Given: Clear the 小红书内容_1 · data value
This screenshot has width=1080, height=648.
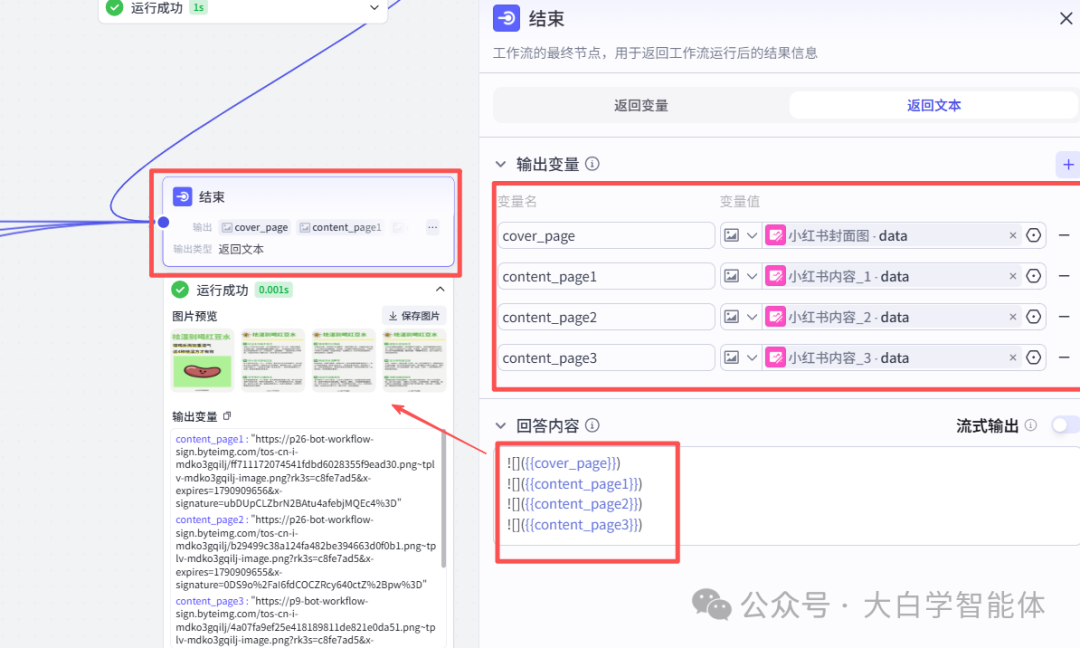Looking at the screenshot, I should (x=1012, y=276).
